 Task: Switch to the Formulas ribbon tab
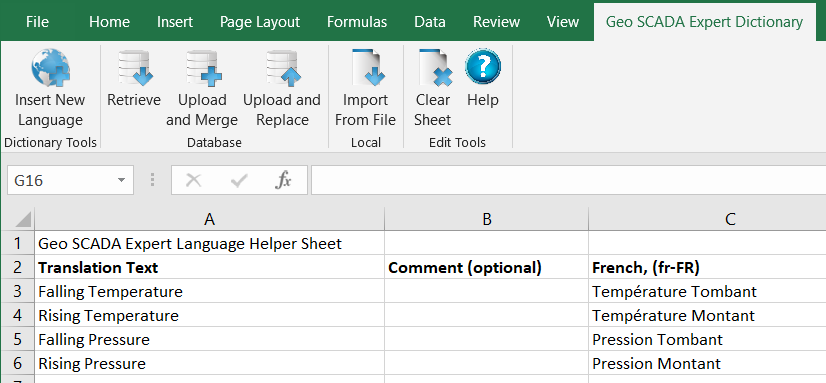coord(357,22)
